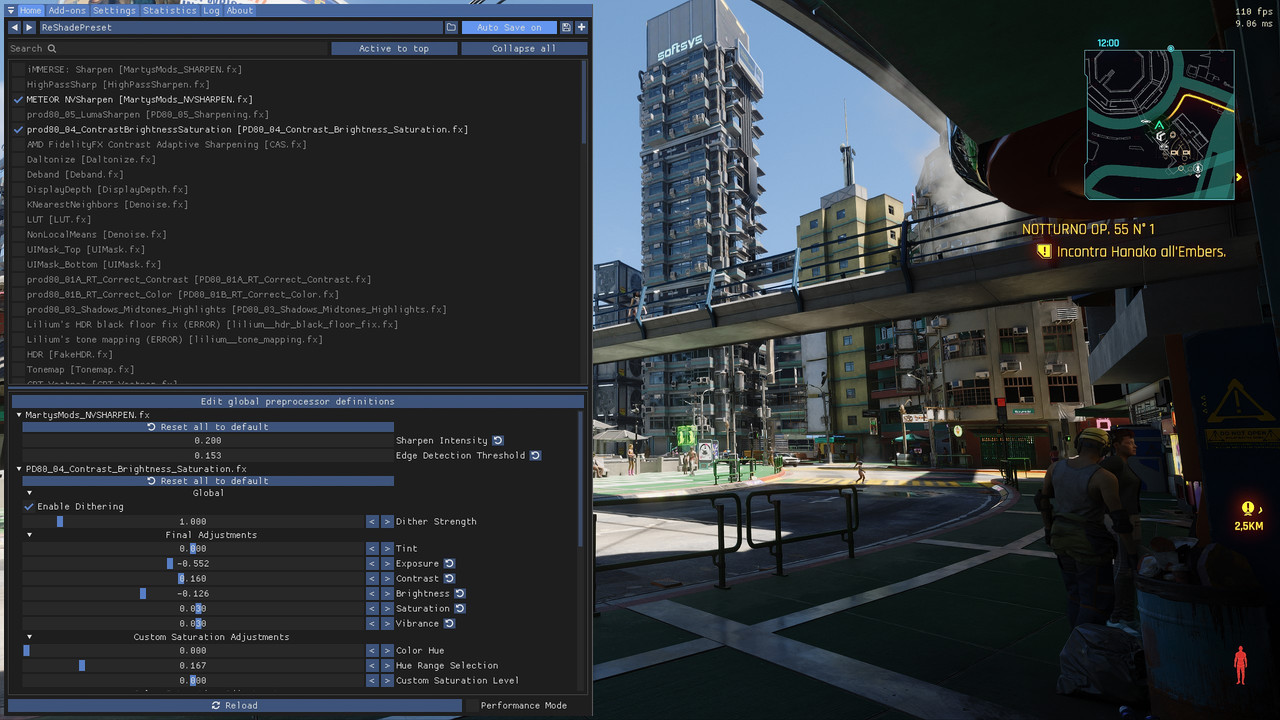
Task: Collapse the PD80_04_Contrast_Brightness_Saturation.fx section
Action: tap(18, 469)
